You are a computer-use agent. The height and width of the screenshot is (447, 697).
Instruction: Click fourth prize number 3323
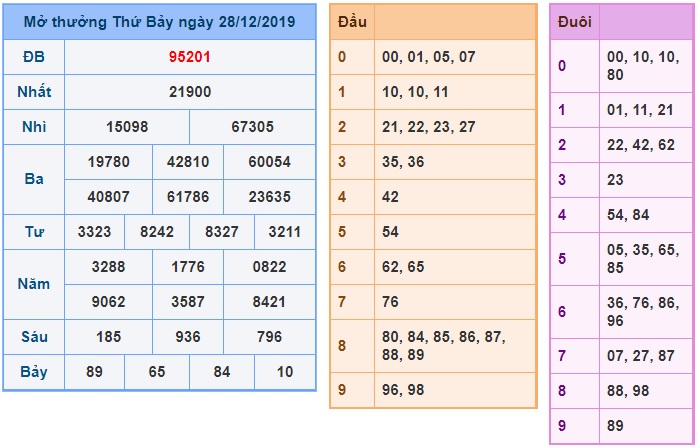pyautogui.click(x=94, y=232)
